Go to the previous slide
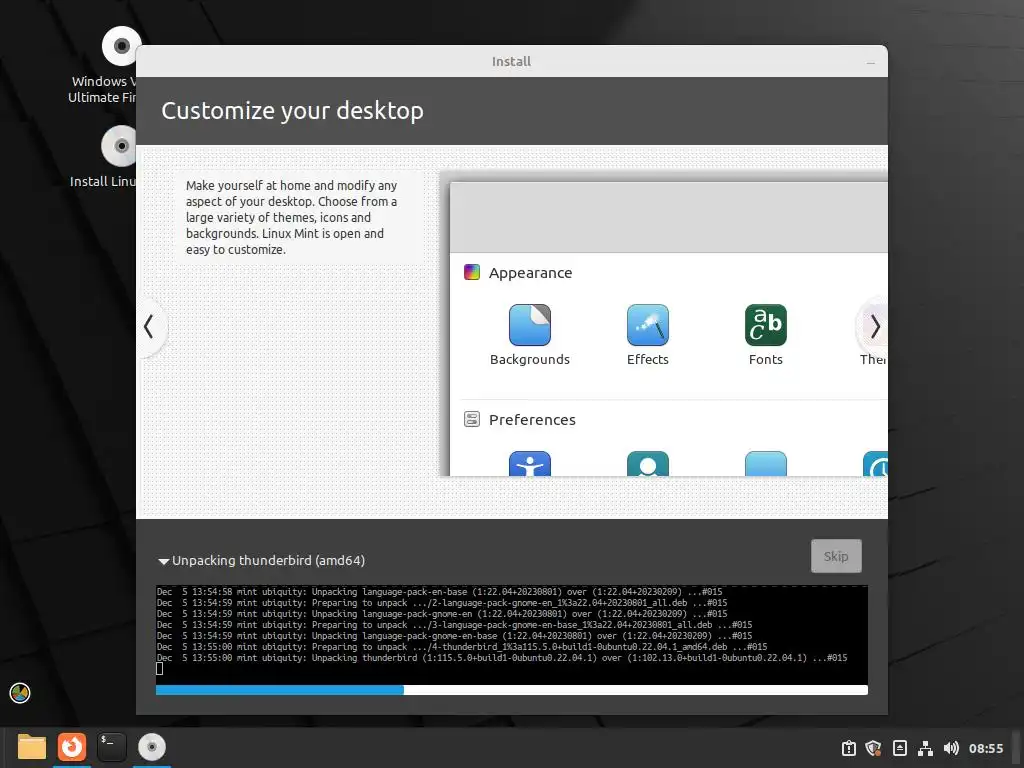1024x768 pixels. point(149,326)
